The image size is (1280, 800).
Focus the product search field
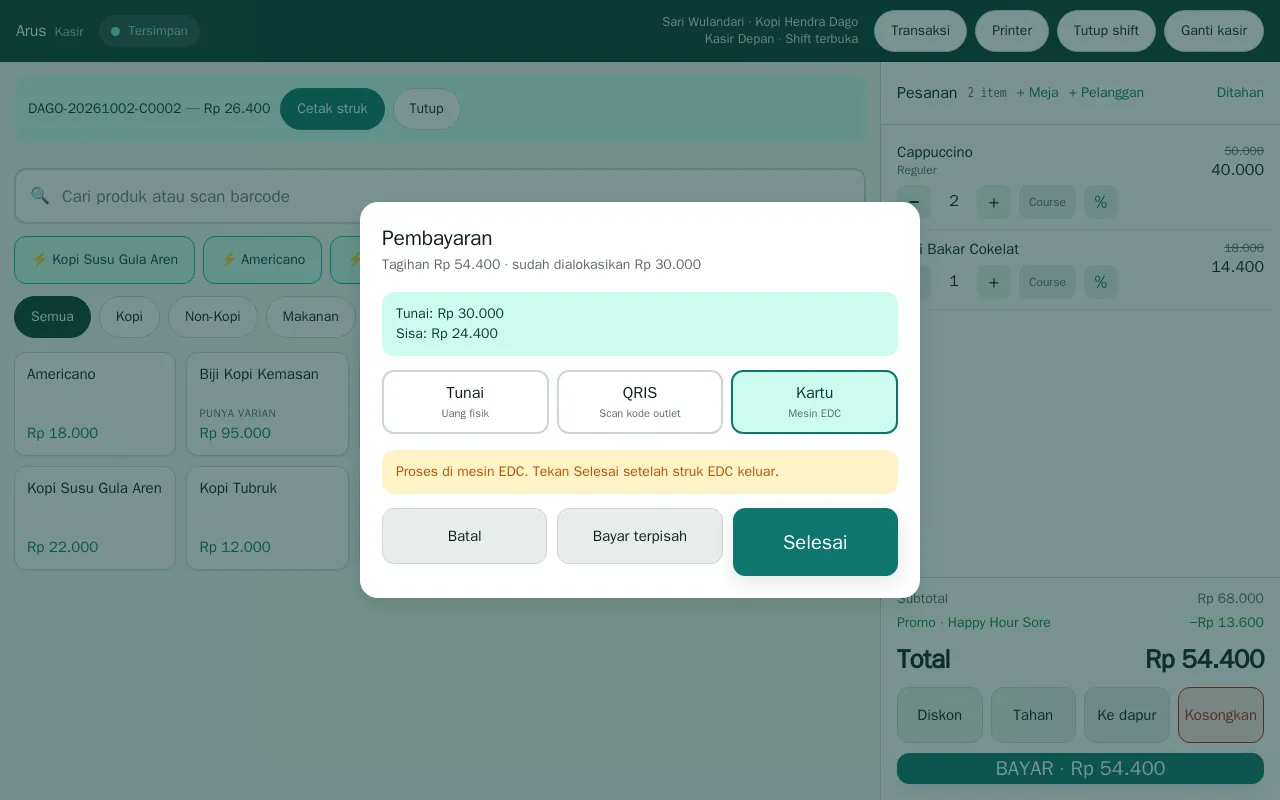click(x=440, y=196)
